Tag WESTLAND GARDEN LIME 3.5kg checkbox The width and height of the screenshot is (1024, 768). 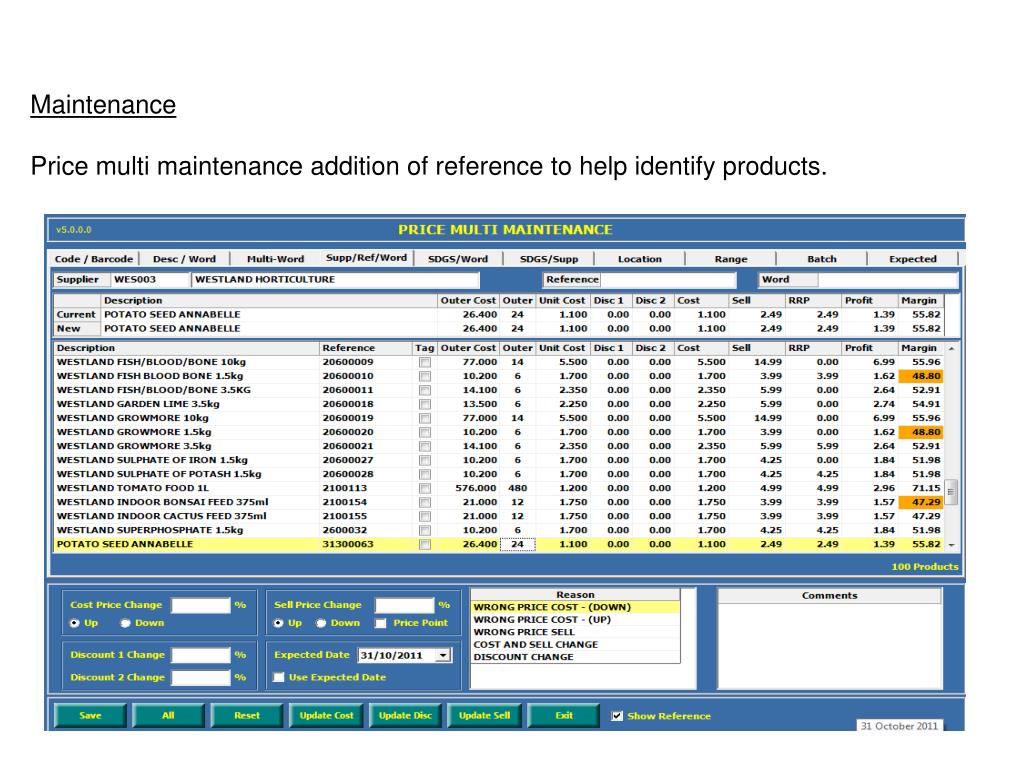(425, 404)
